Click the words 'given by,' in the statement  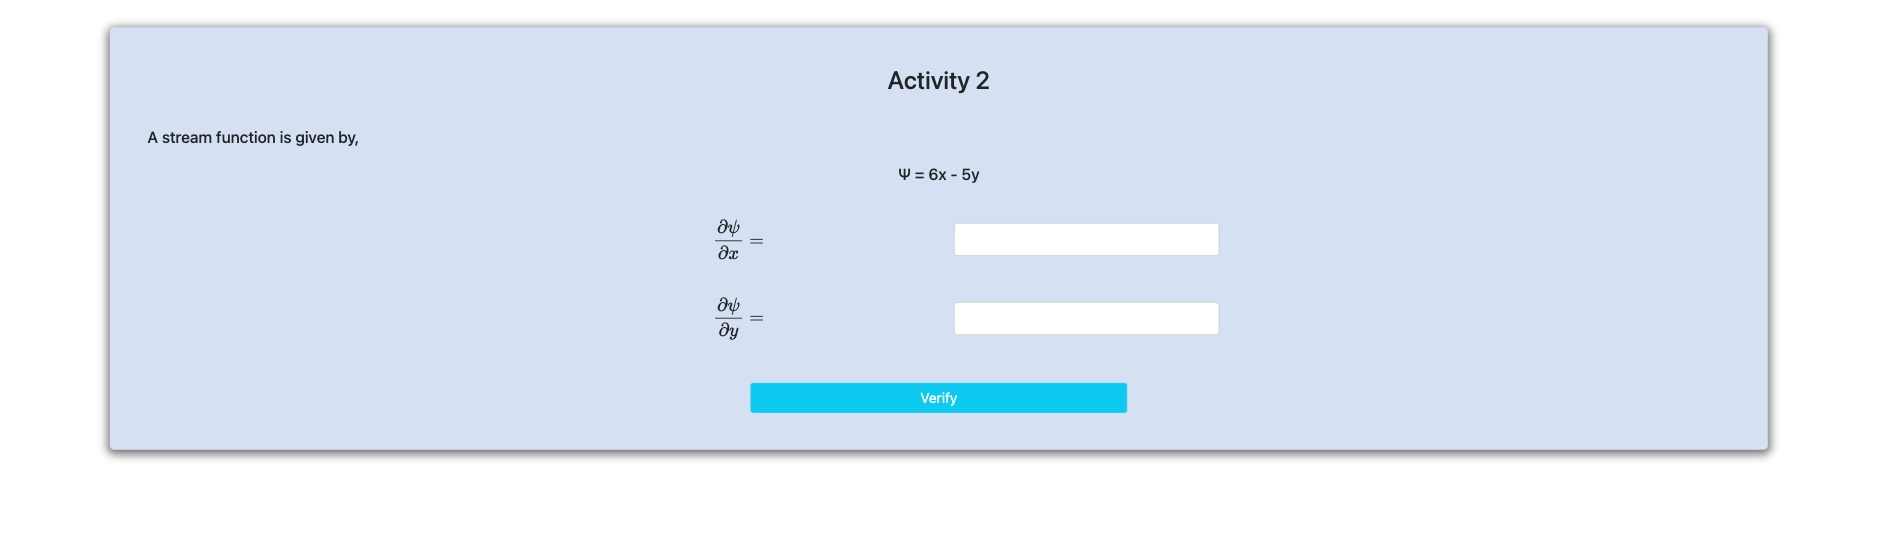point(327,138)
